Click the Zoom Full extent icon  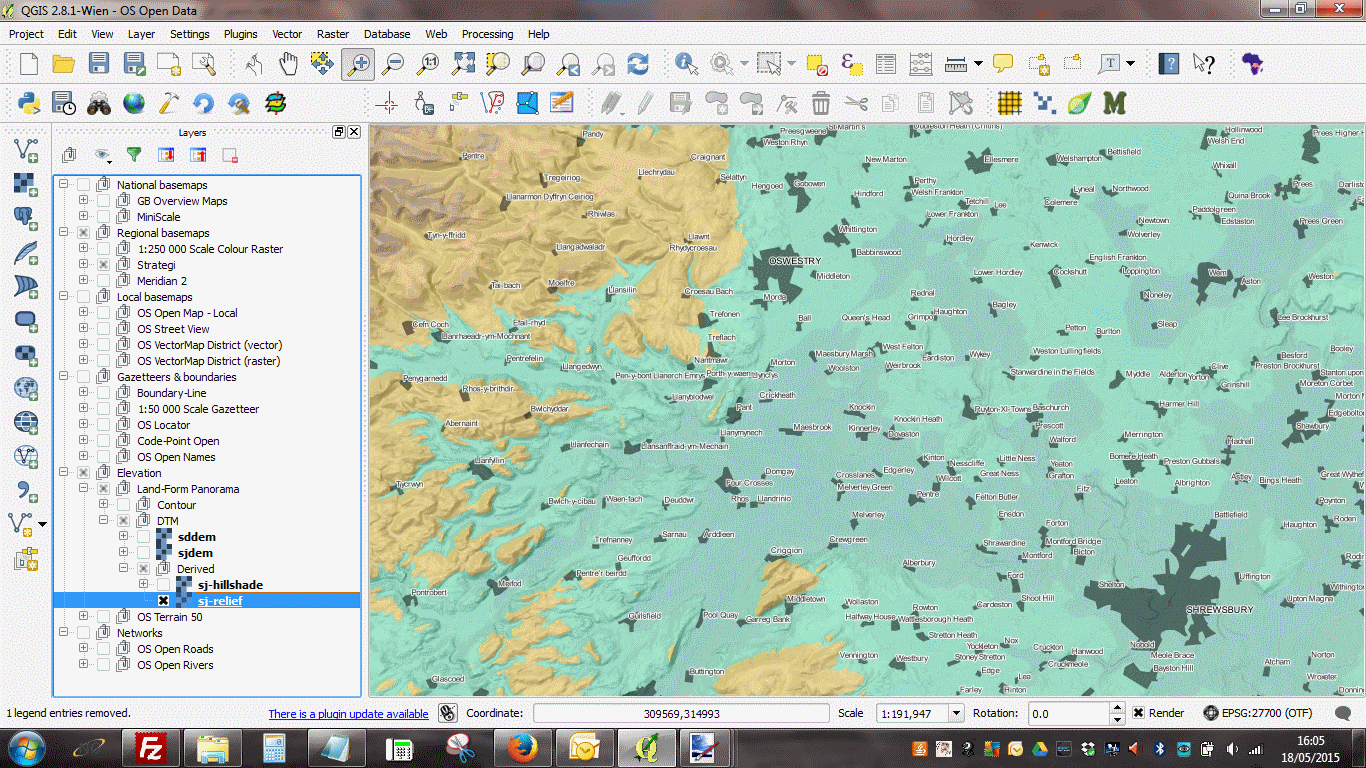463,64
